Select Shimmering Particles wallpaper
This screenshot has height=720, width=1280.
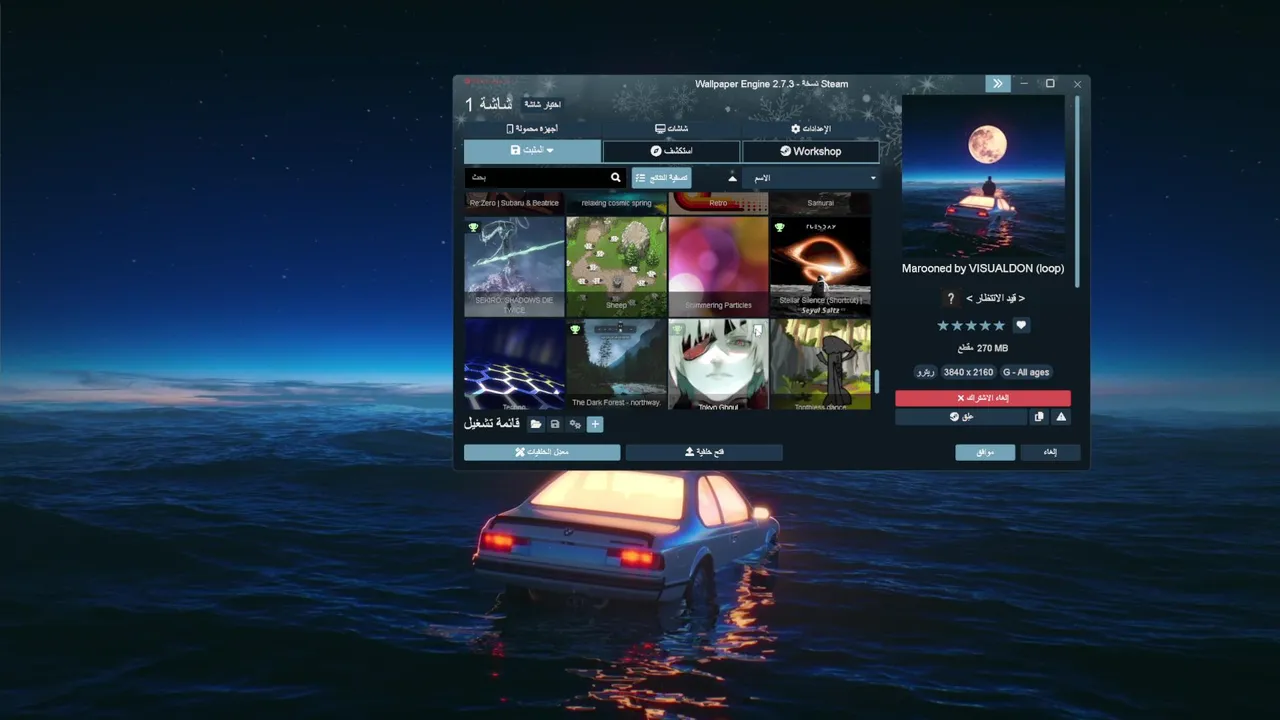[718, 267]
